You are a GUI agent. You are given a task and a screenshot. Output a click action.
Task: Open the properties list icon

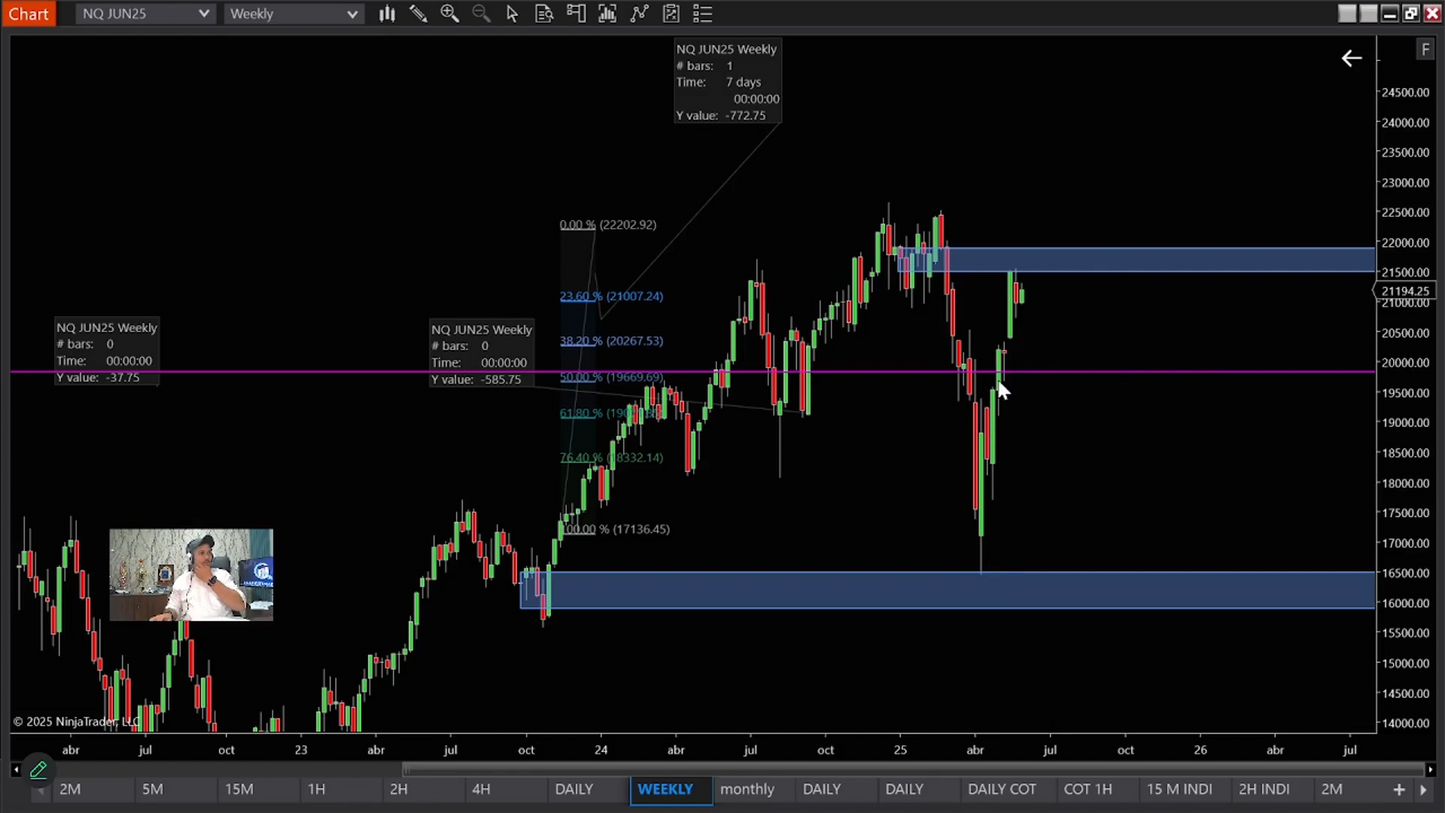[x=702, y=14]
